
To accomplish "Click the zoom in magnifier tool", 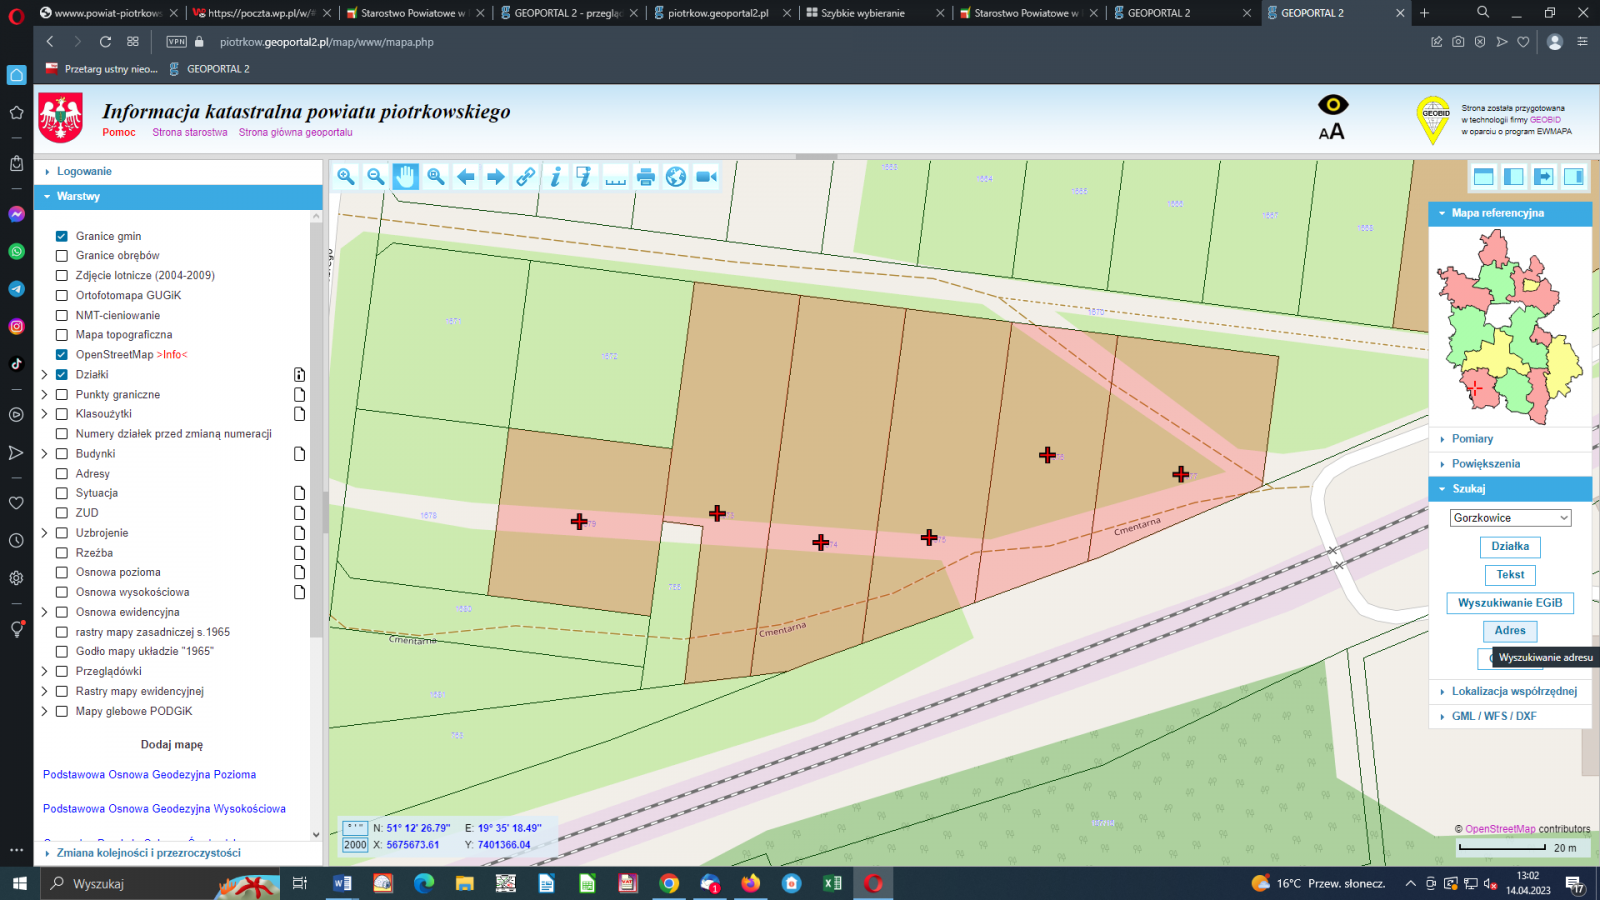I will (346, 177).
